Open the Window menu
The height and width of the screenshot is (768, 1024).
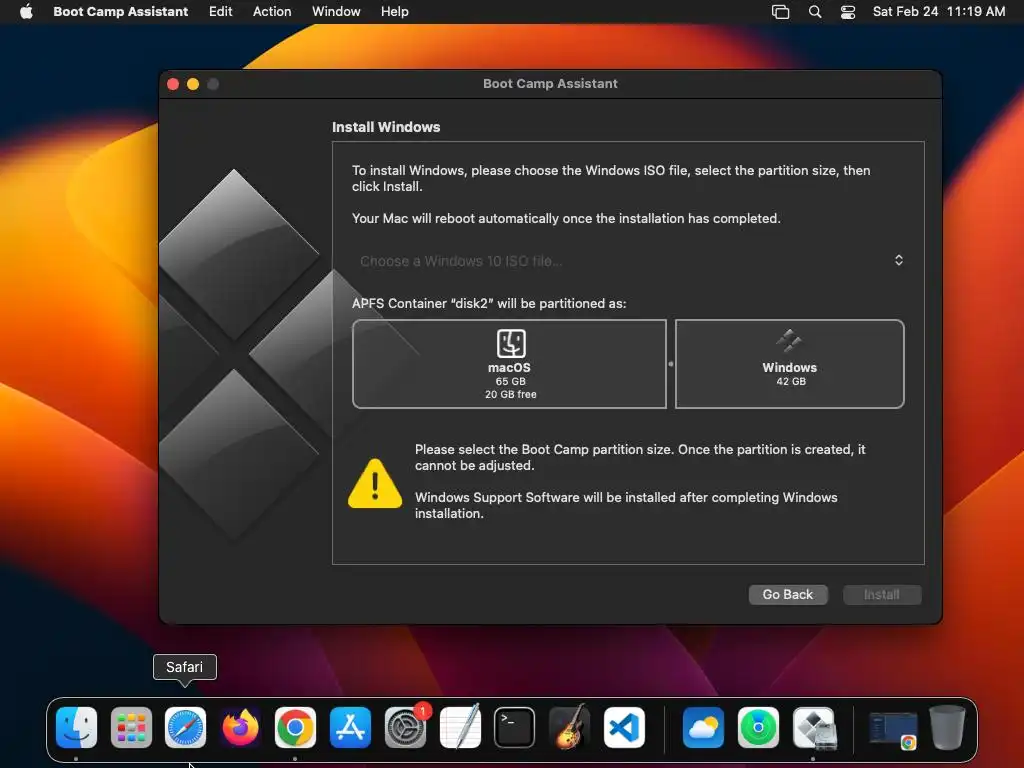pyautogui.click(x=336, y=11)
